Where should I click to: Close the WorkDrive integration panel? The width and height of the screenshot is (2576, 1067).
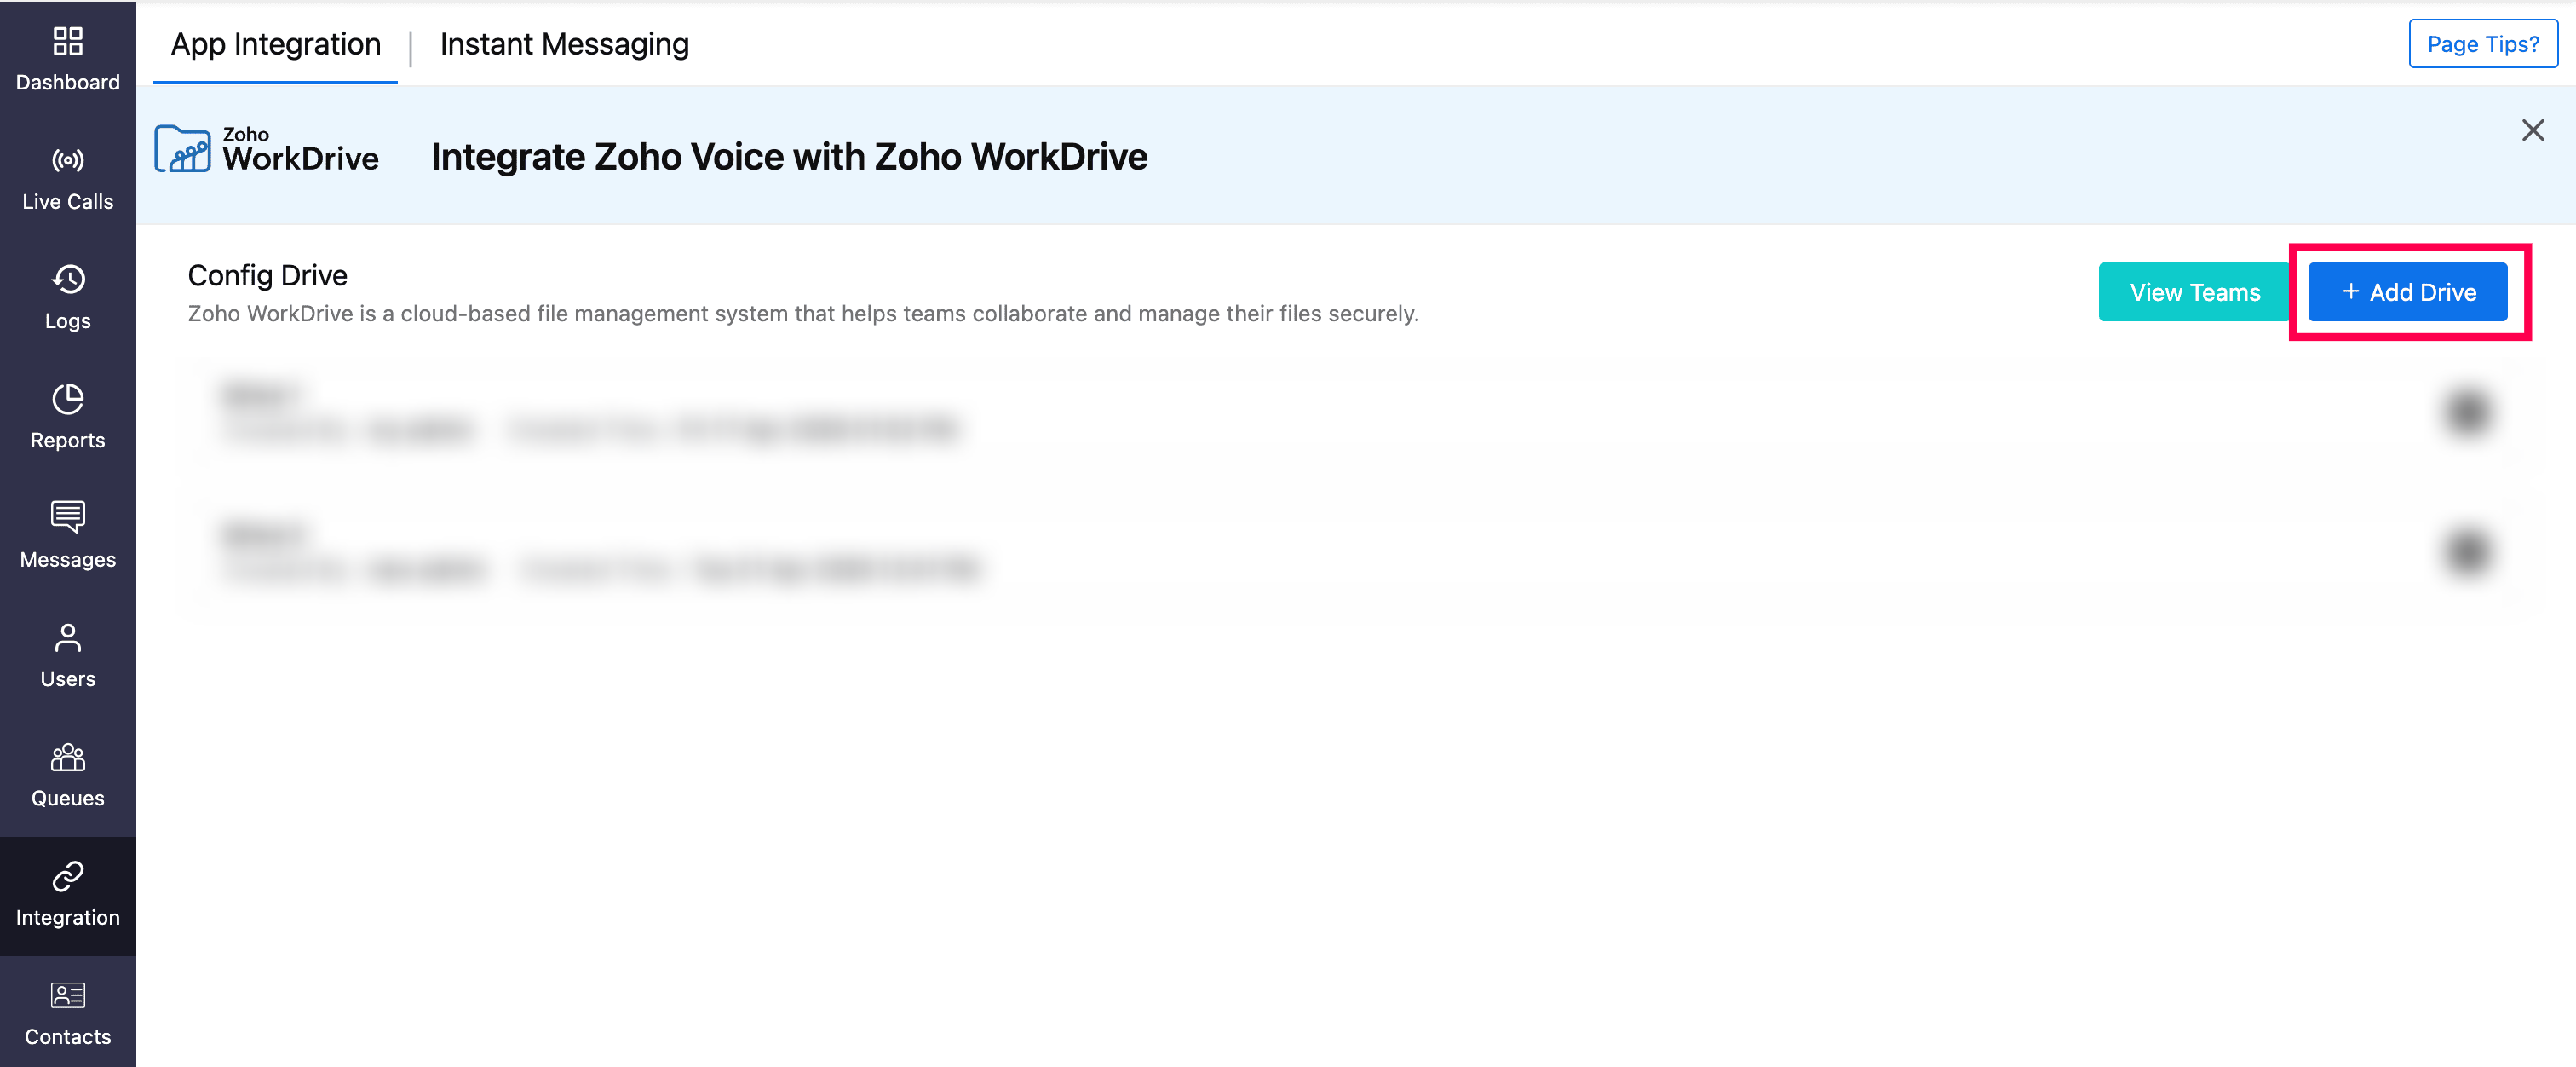pyautogui.click(x=2532, y=130)
